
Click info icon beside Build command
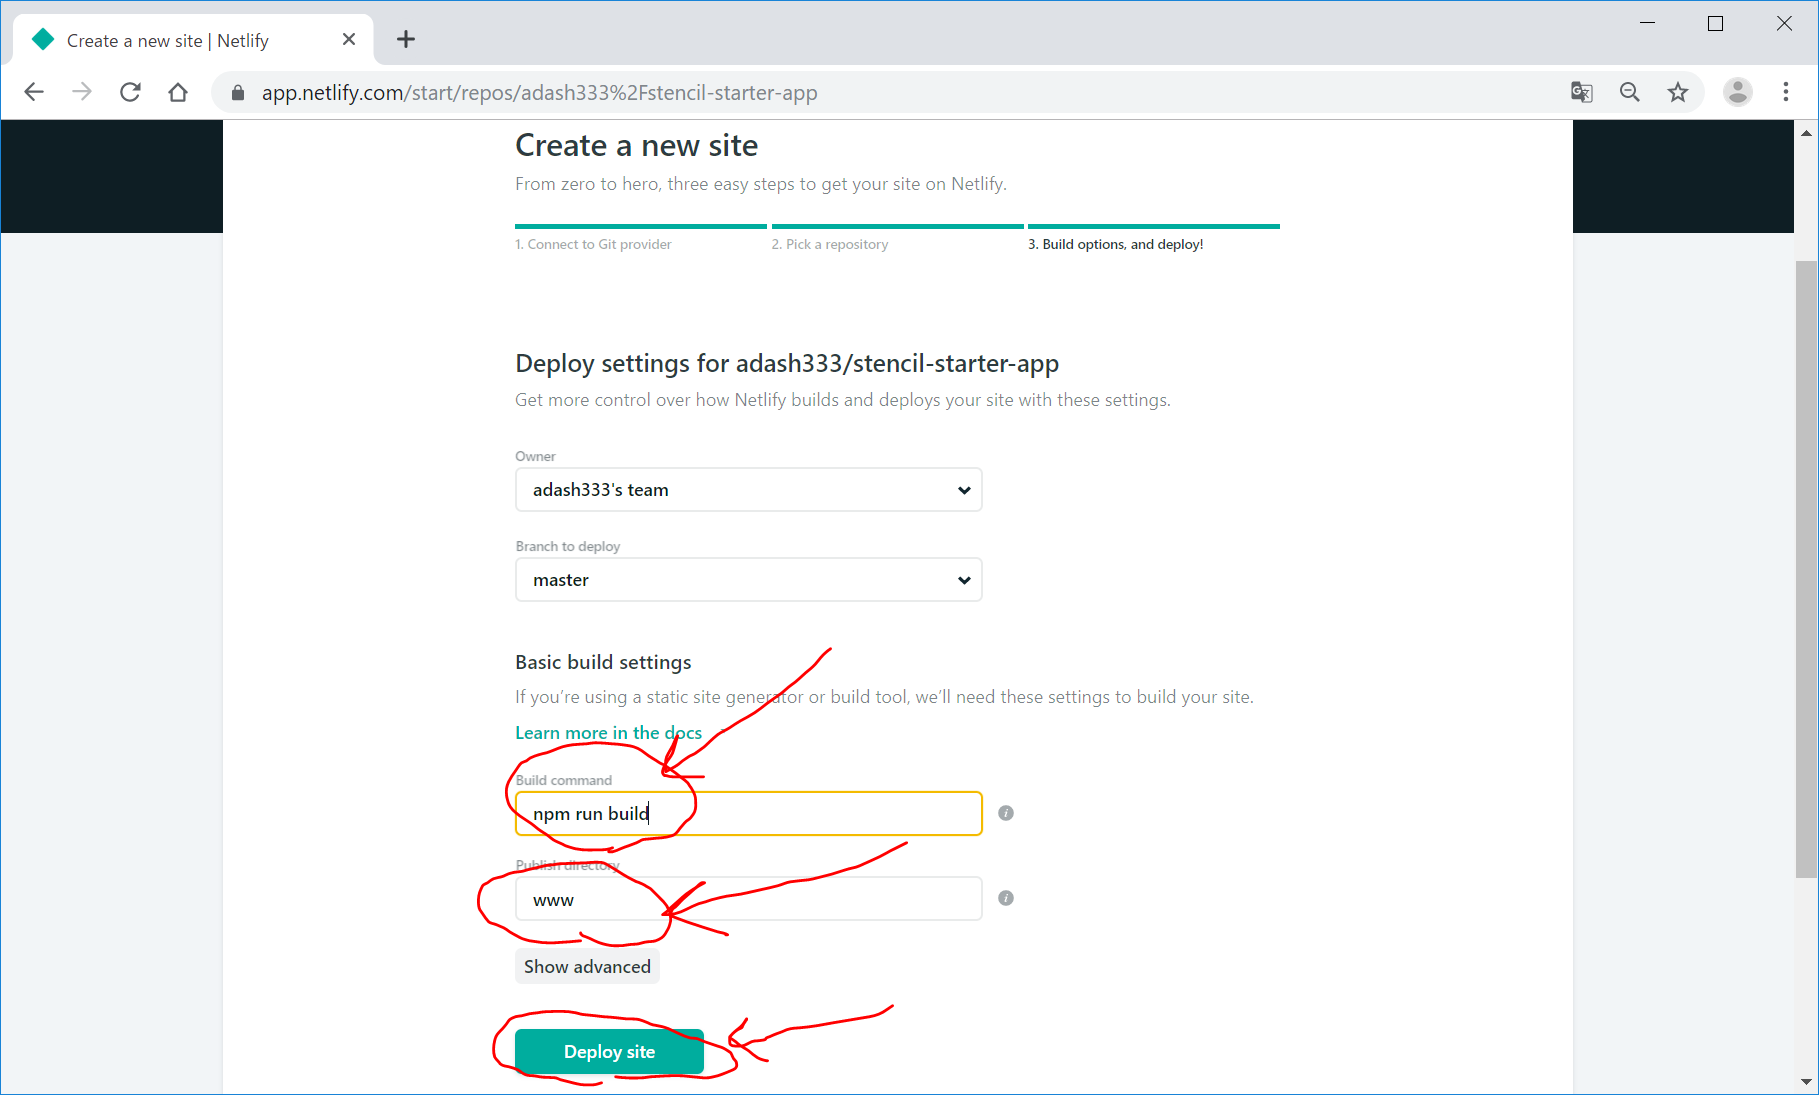click(1006, 813)
